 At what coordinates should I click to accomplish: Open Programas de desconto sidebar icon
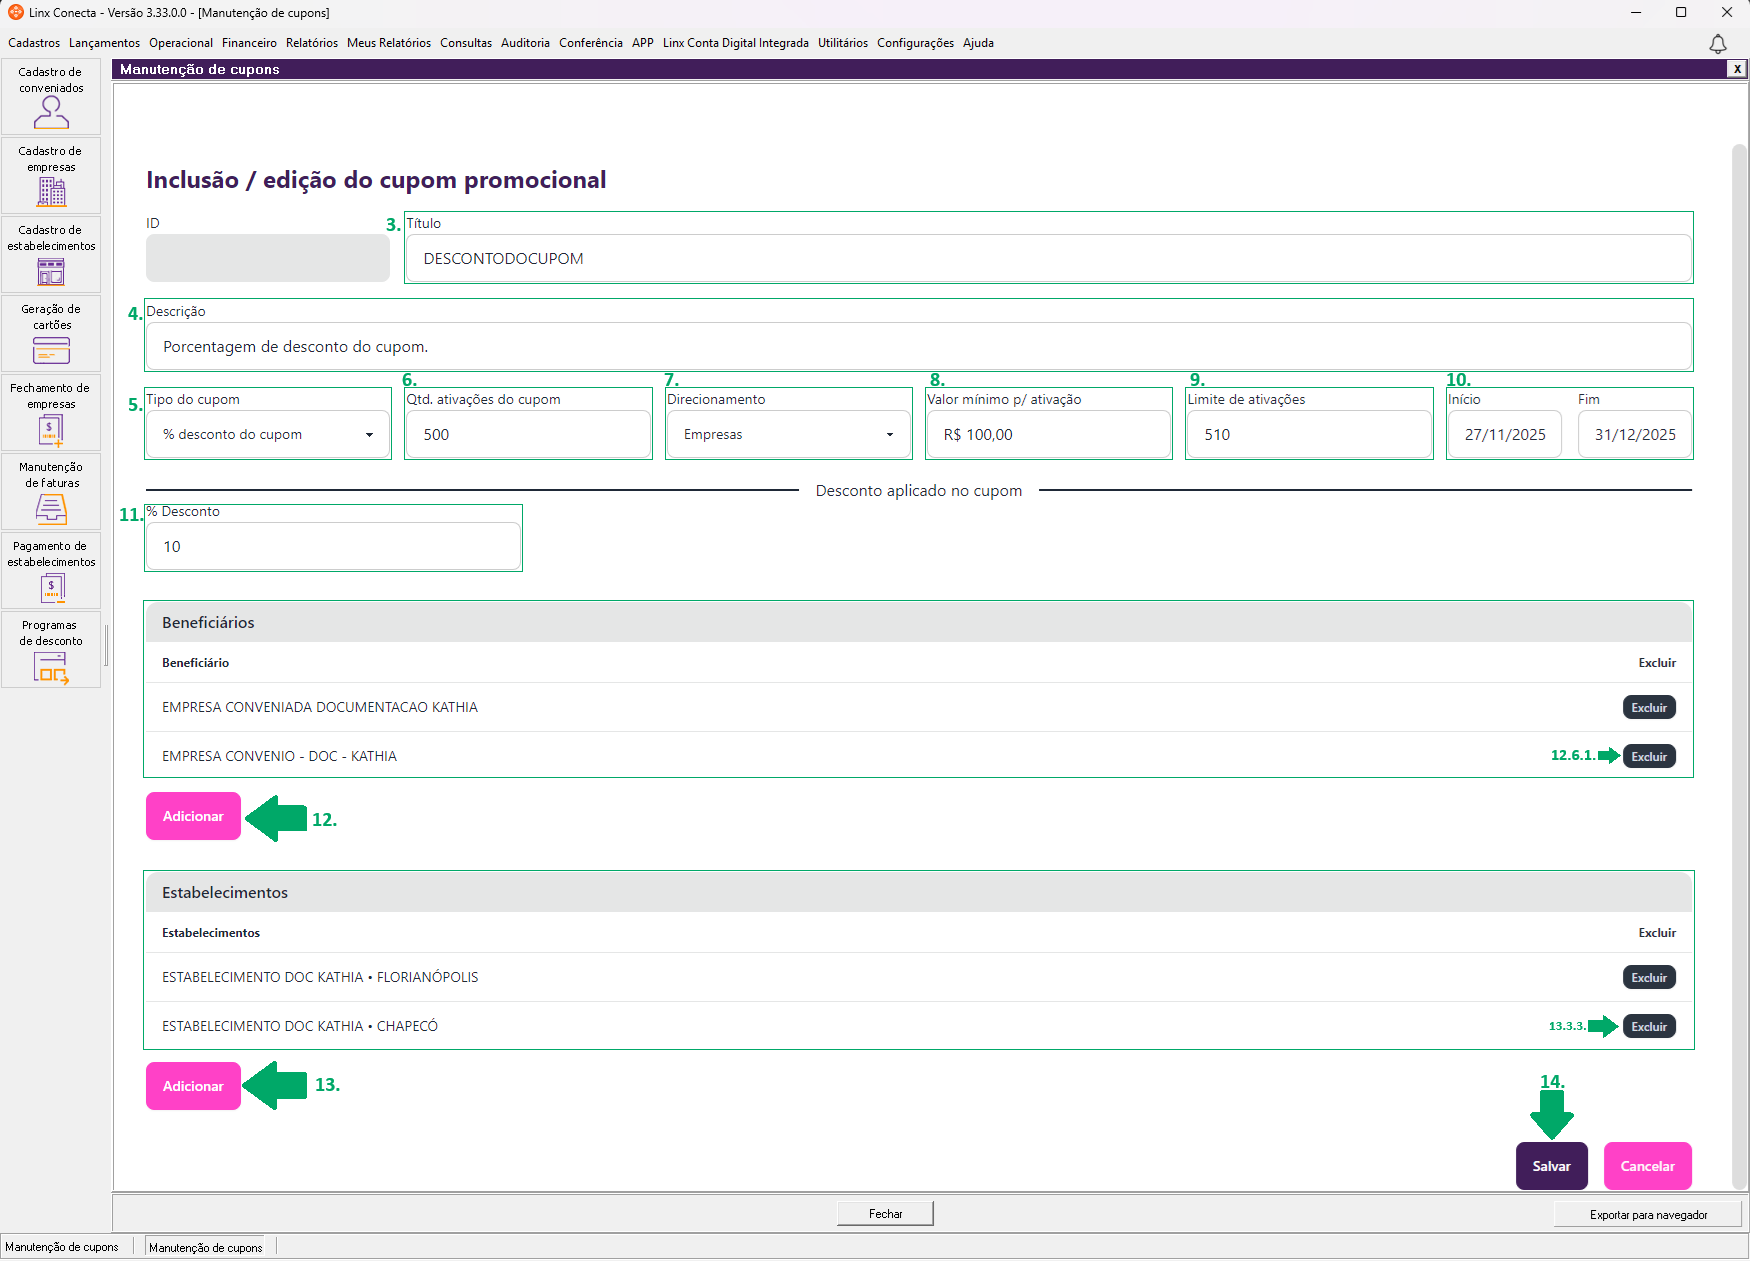[51, 650]
